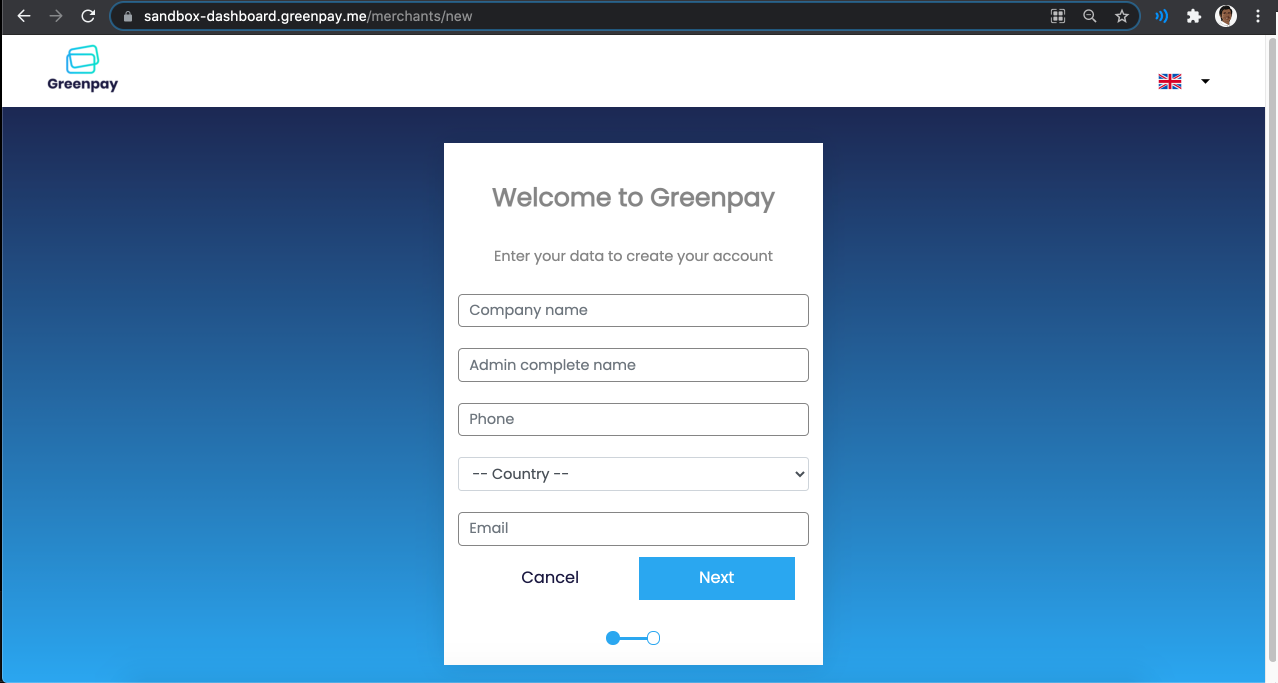Open the QR code icon in address bar

[x=1058, y=16]
